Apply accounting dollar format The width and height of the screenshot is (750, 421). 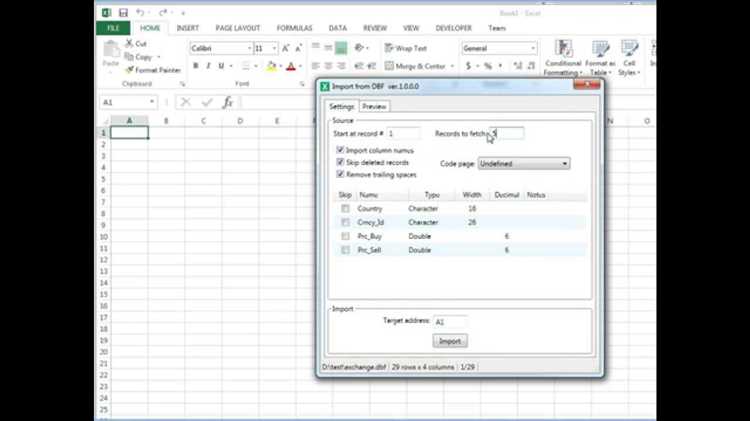468,66
